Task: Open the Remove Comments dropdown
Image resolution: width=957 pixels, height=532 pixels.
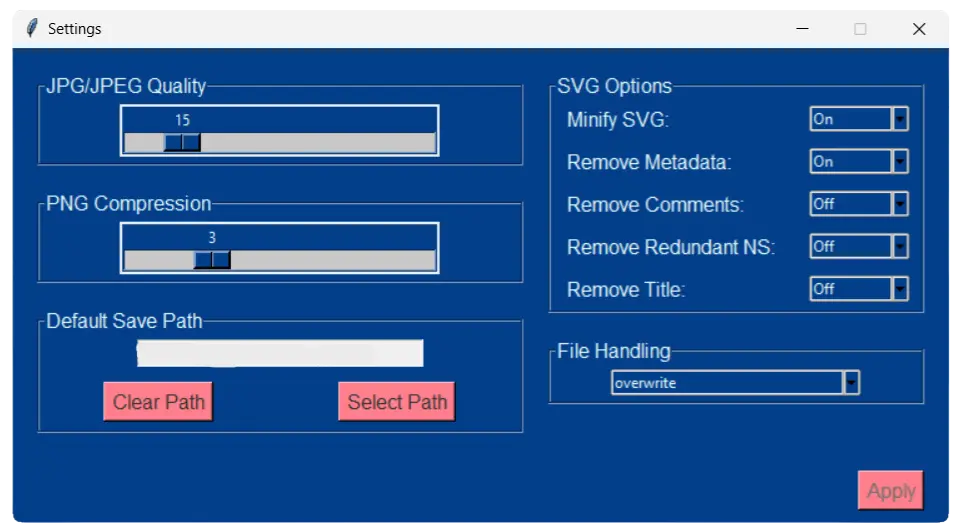Action: click(859, 204)
